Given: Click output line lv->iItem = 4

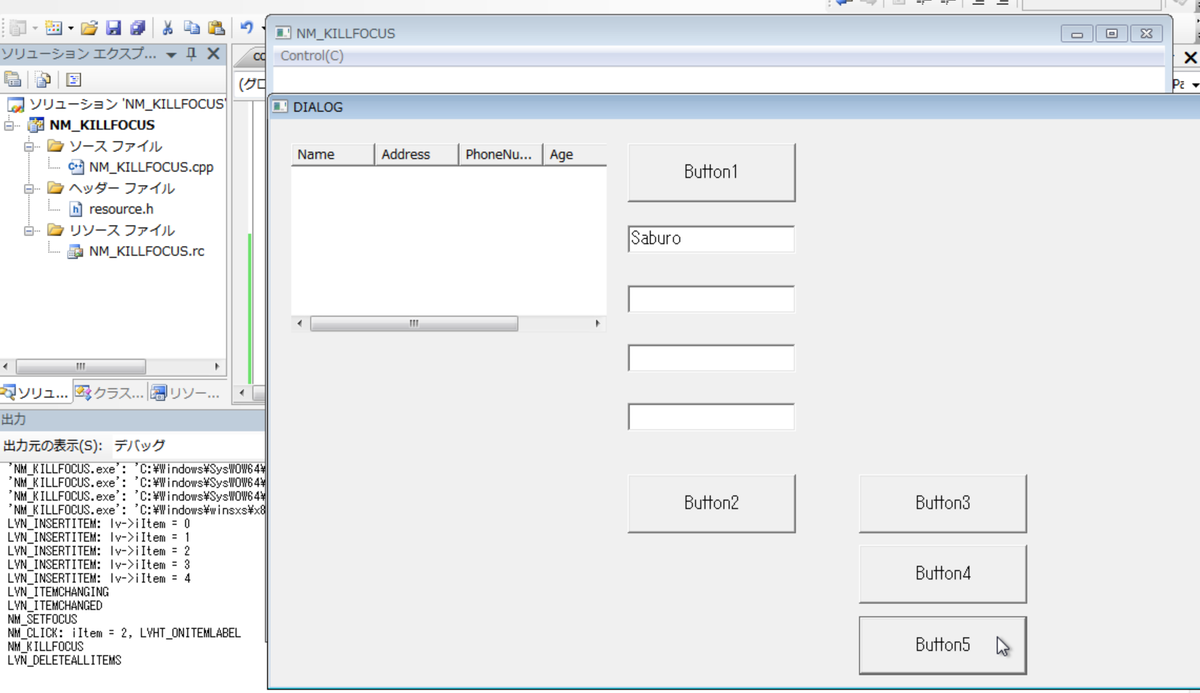Looking at the screenshot, I should click(x=98, y=579).
